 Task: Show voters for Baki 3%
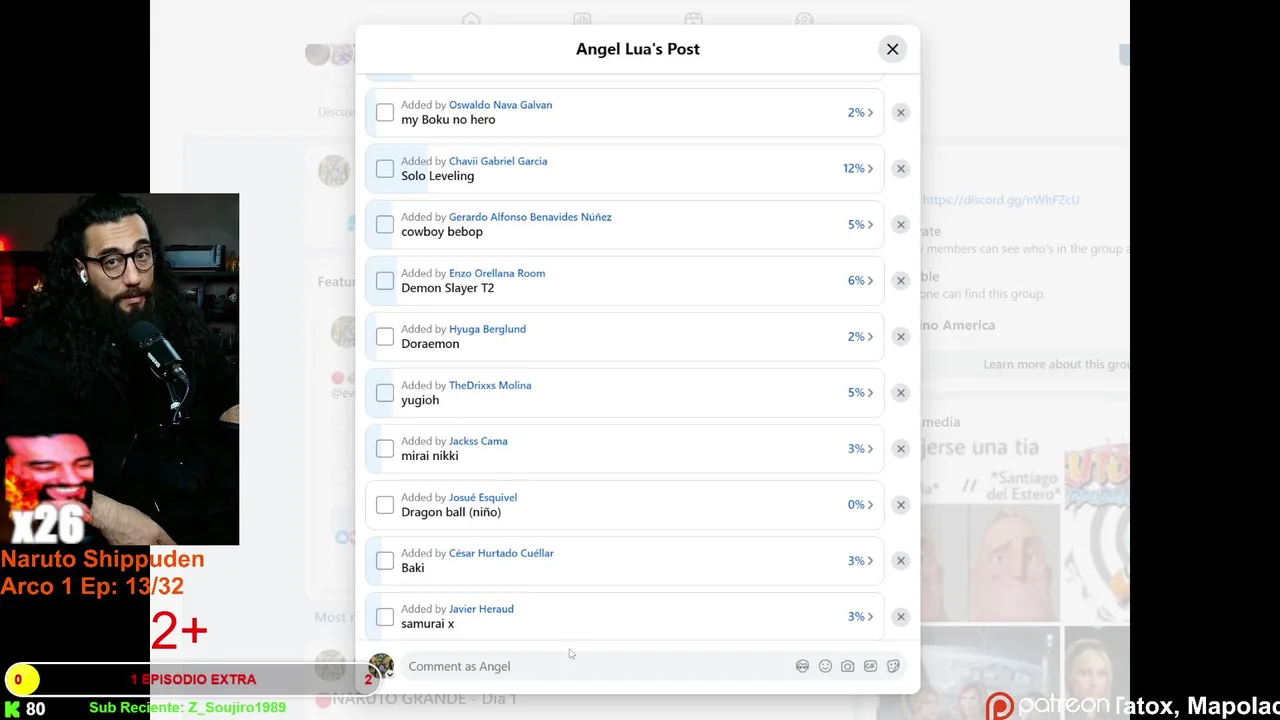click(x=860, y=561)
